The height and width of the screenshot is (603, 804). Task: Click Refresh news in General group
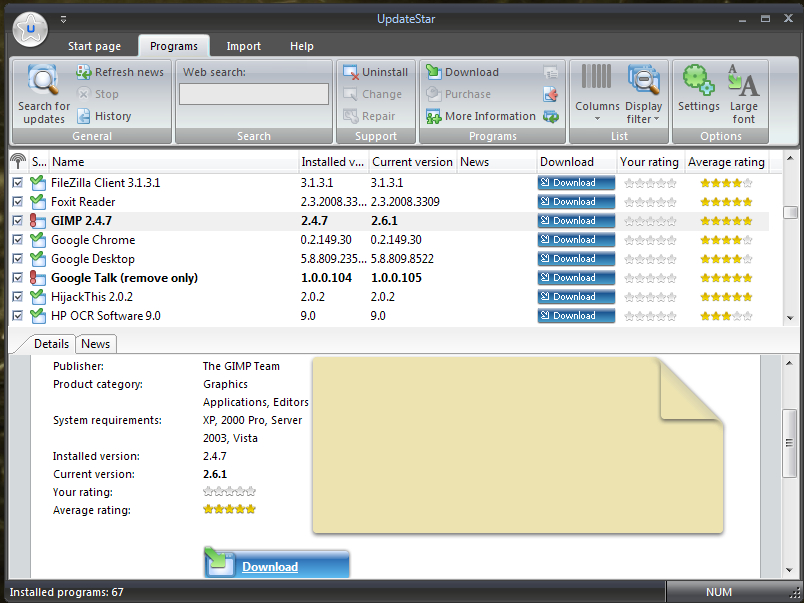120,72
